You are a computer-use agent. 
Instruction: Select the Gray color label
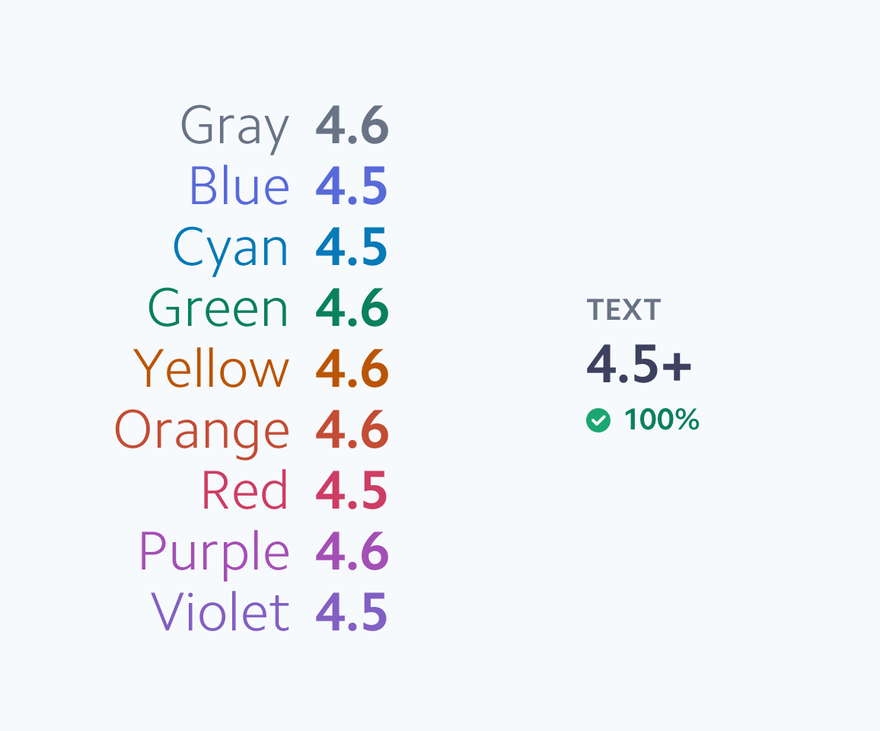click(x=235, y=128)
